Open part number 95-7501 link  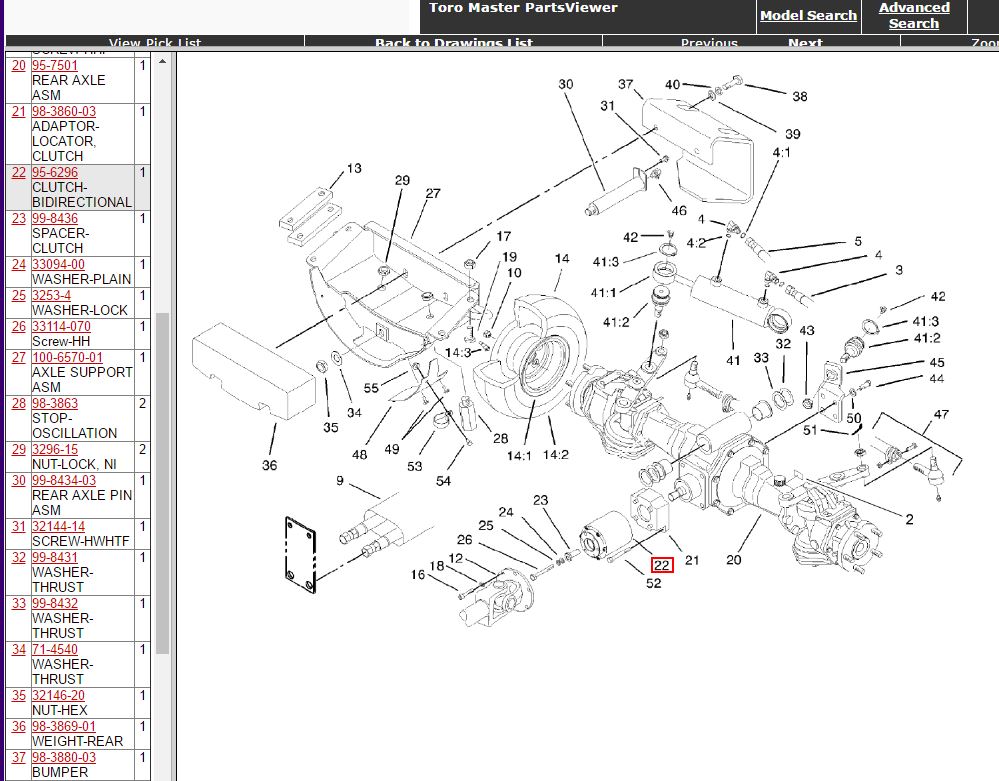pos(55,66)
